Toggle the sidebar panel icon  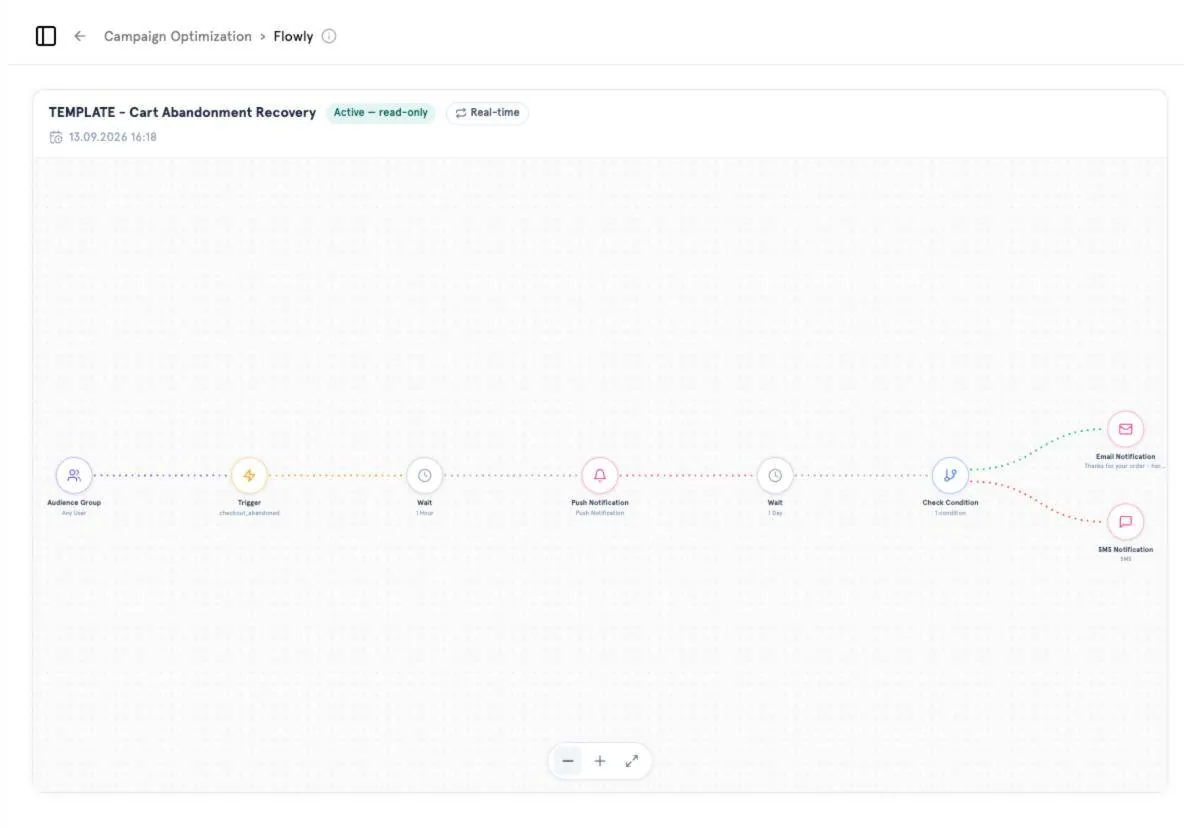(x=46, y=36)
